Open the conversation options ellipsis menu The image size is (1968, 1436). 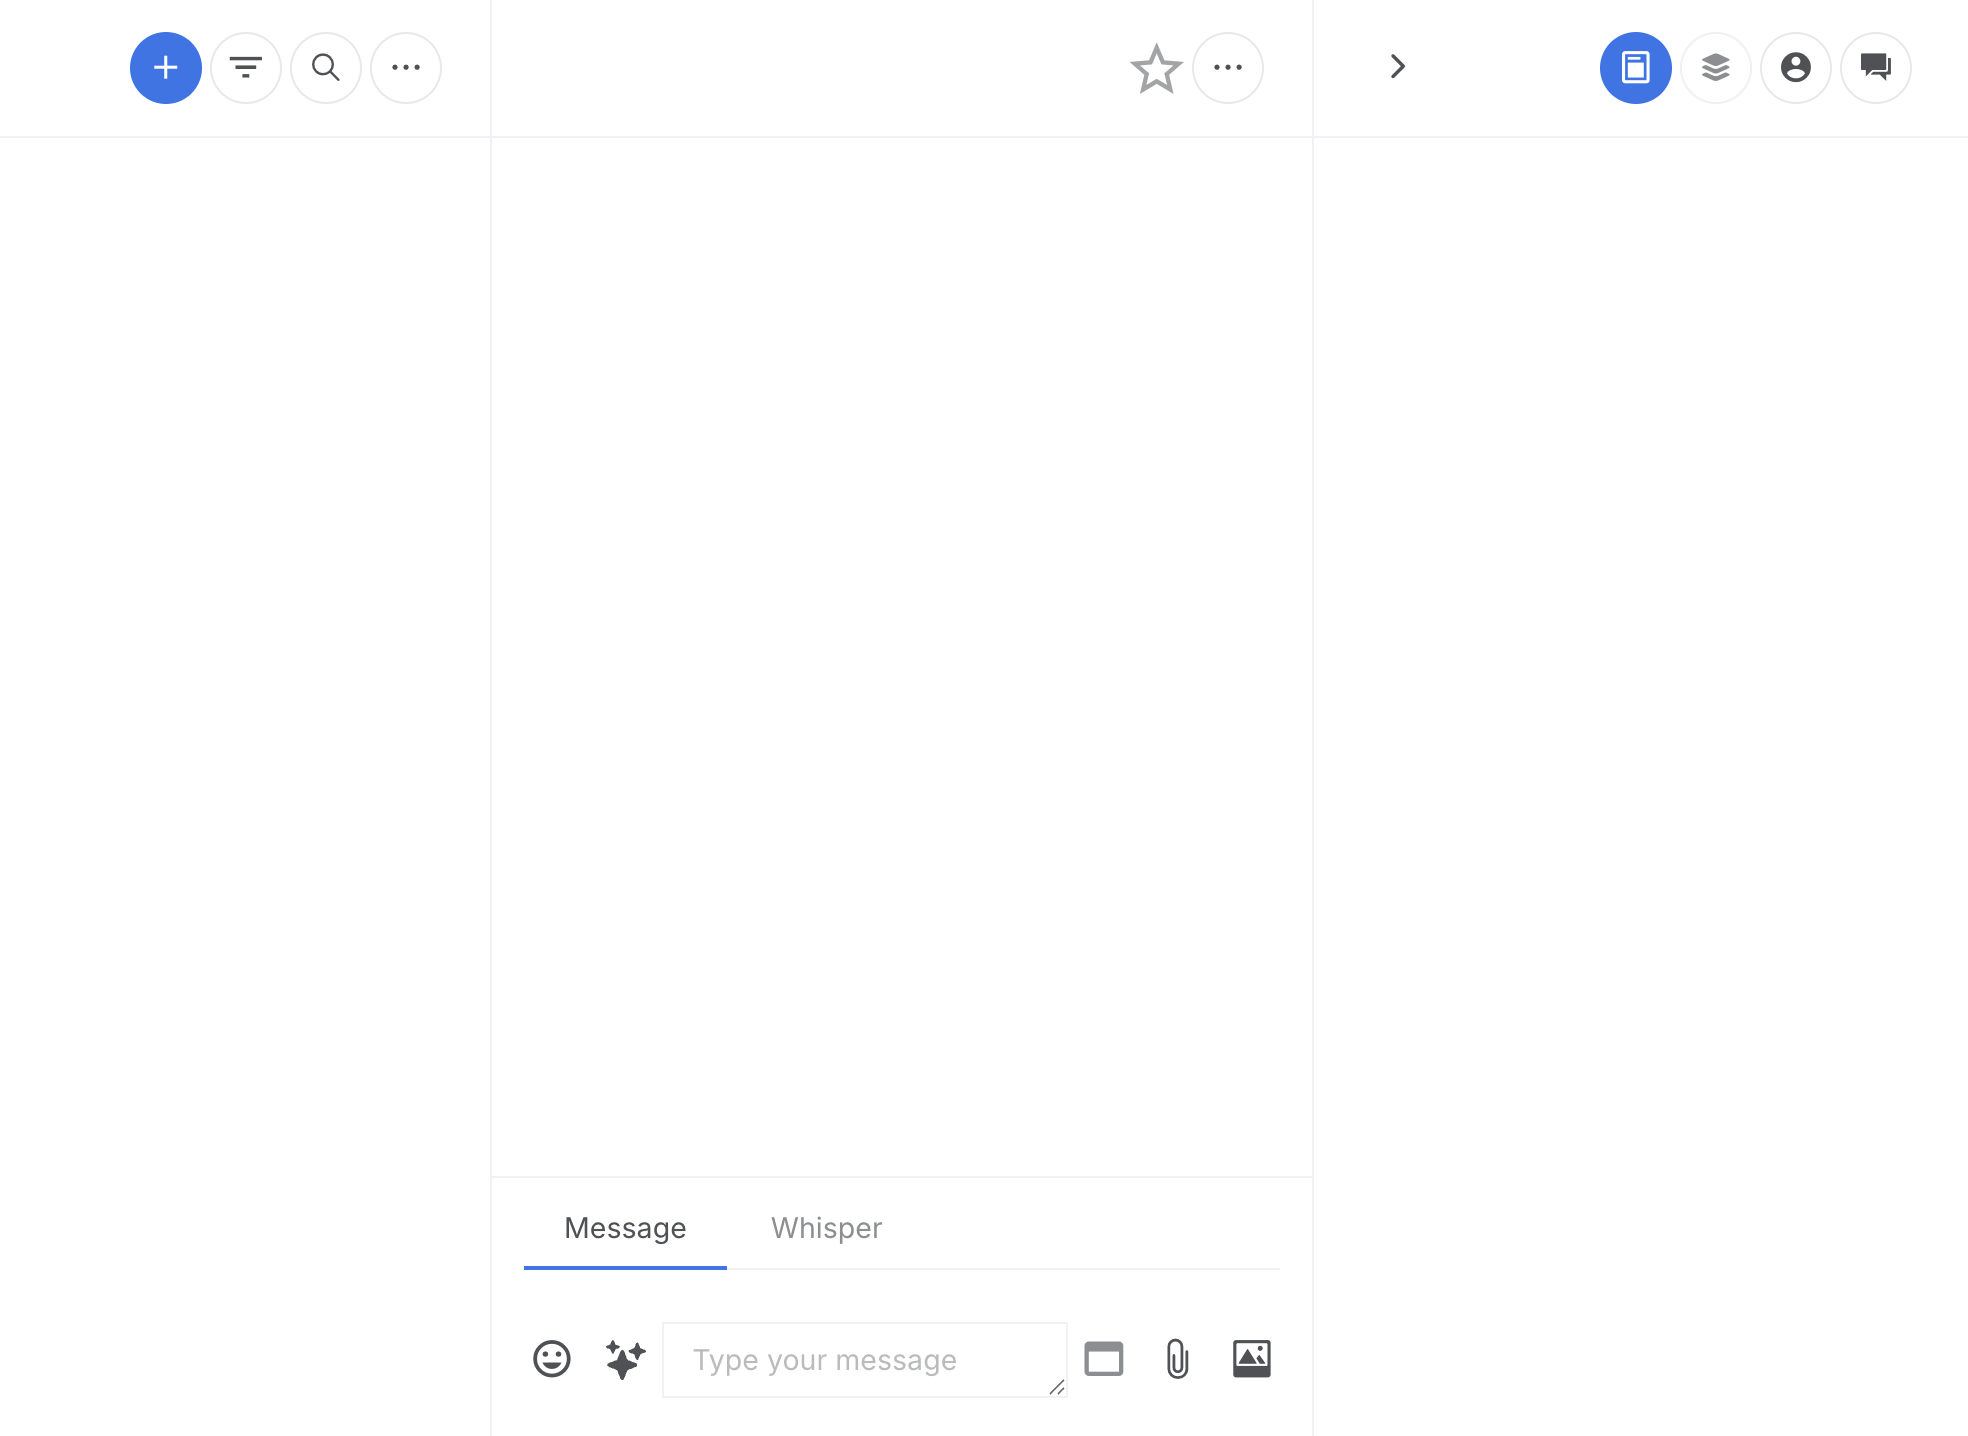(1227, 67)
